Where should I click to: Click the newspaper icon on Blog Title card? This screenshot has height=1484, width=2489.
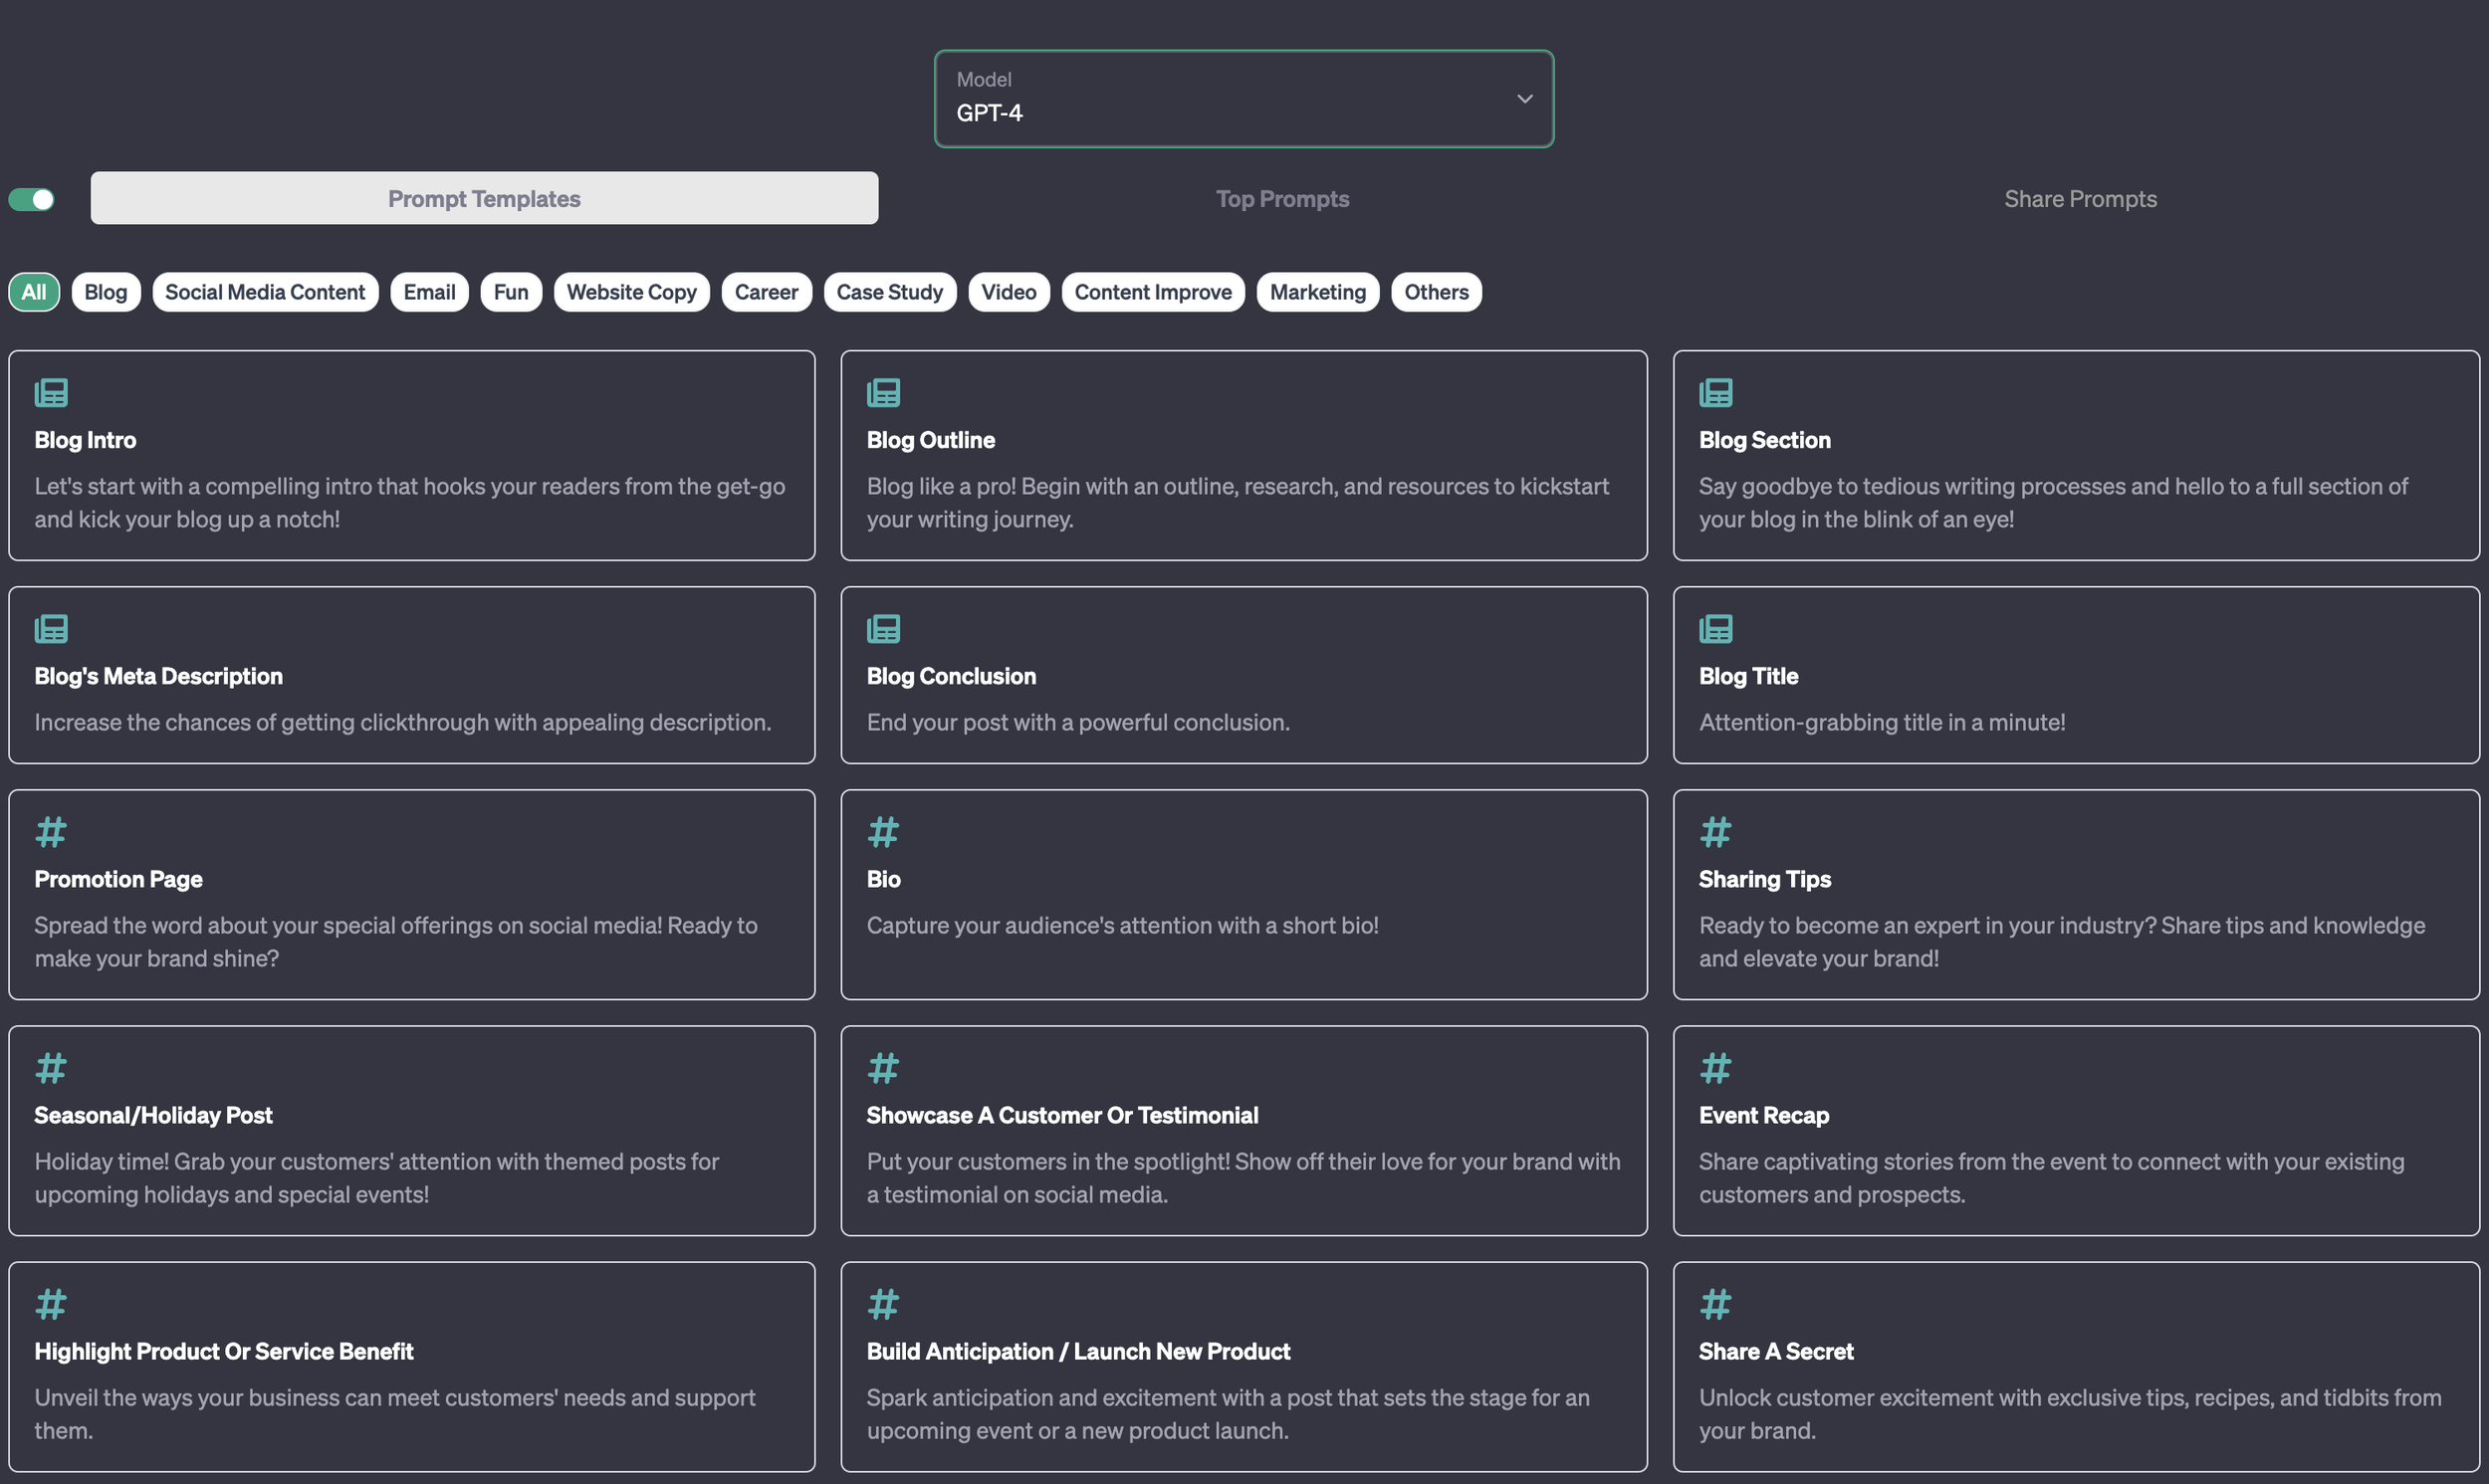point(1715,628)
